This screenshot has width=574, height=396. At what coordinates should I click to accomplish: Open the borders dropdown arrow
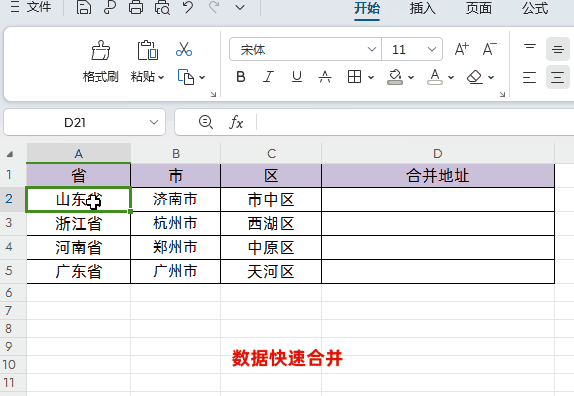[371, 77]
